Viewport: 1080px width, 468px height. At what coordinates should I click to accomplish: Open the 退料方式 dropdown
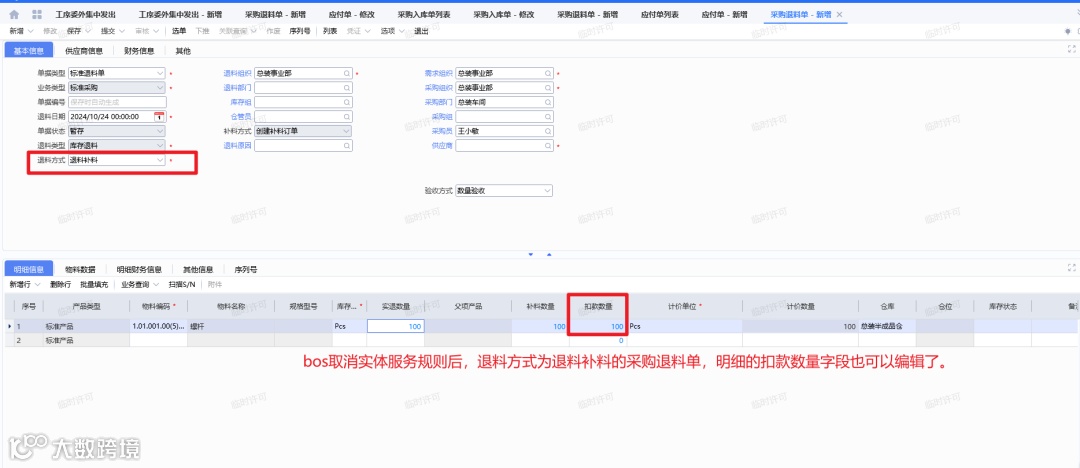pos(160,160)
